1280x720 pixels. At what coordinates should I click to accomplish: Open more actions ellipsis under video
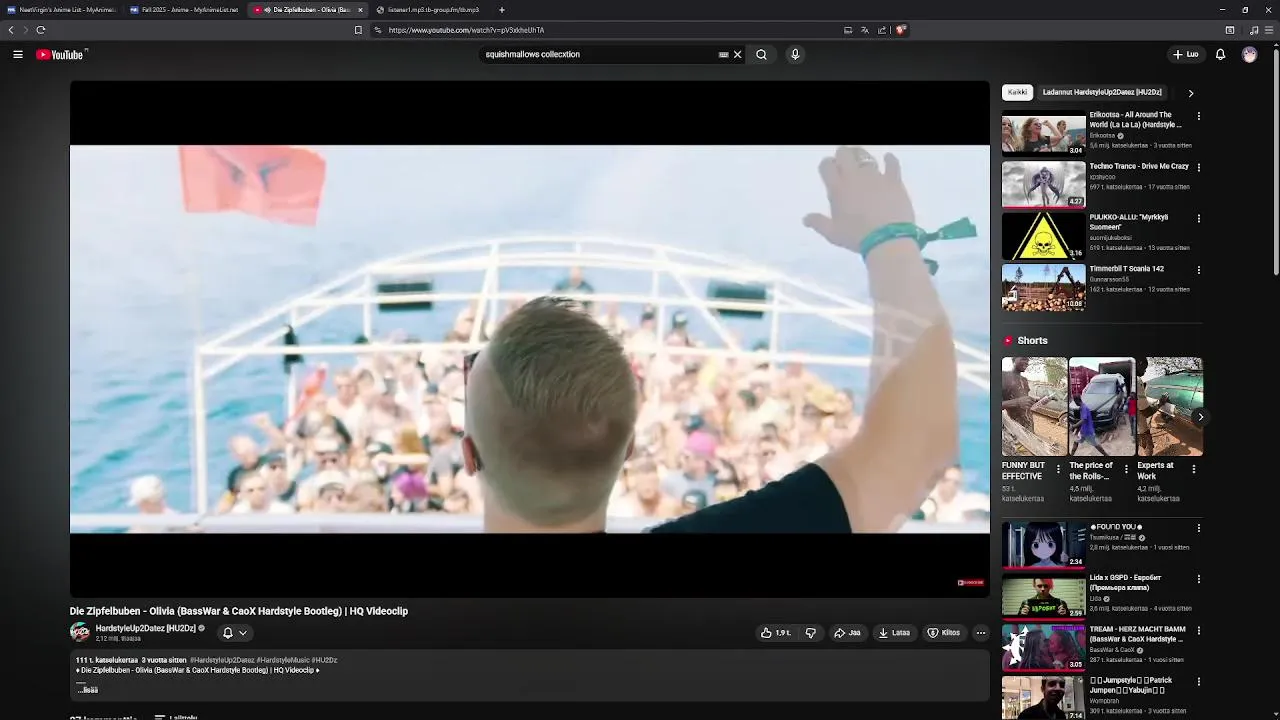click(x=981, y=633)
